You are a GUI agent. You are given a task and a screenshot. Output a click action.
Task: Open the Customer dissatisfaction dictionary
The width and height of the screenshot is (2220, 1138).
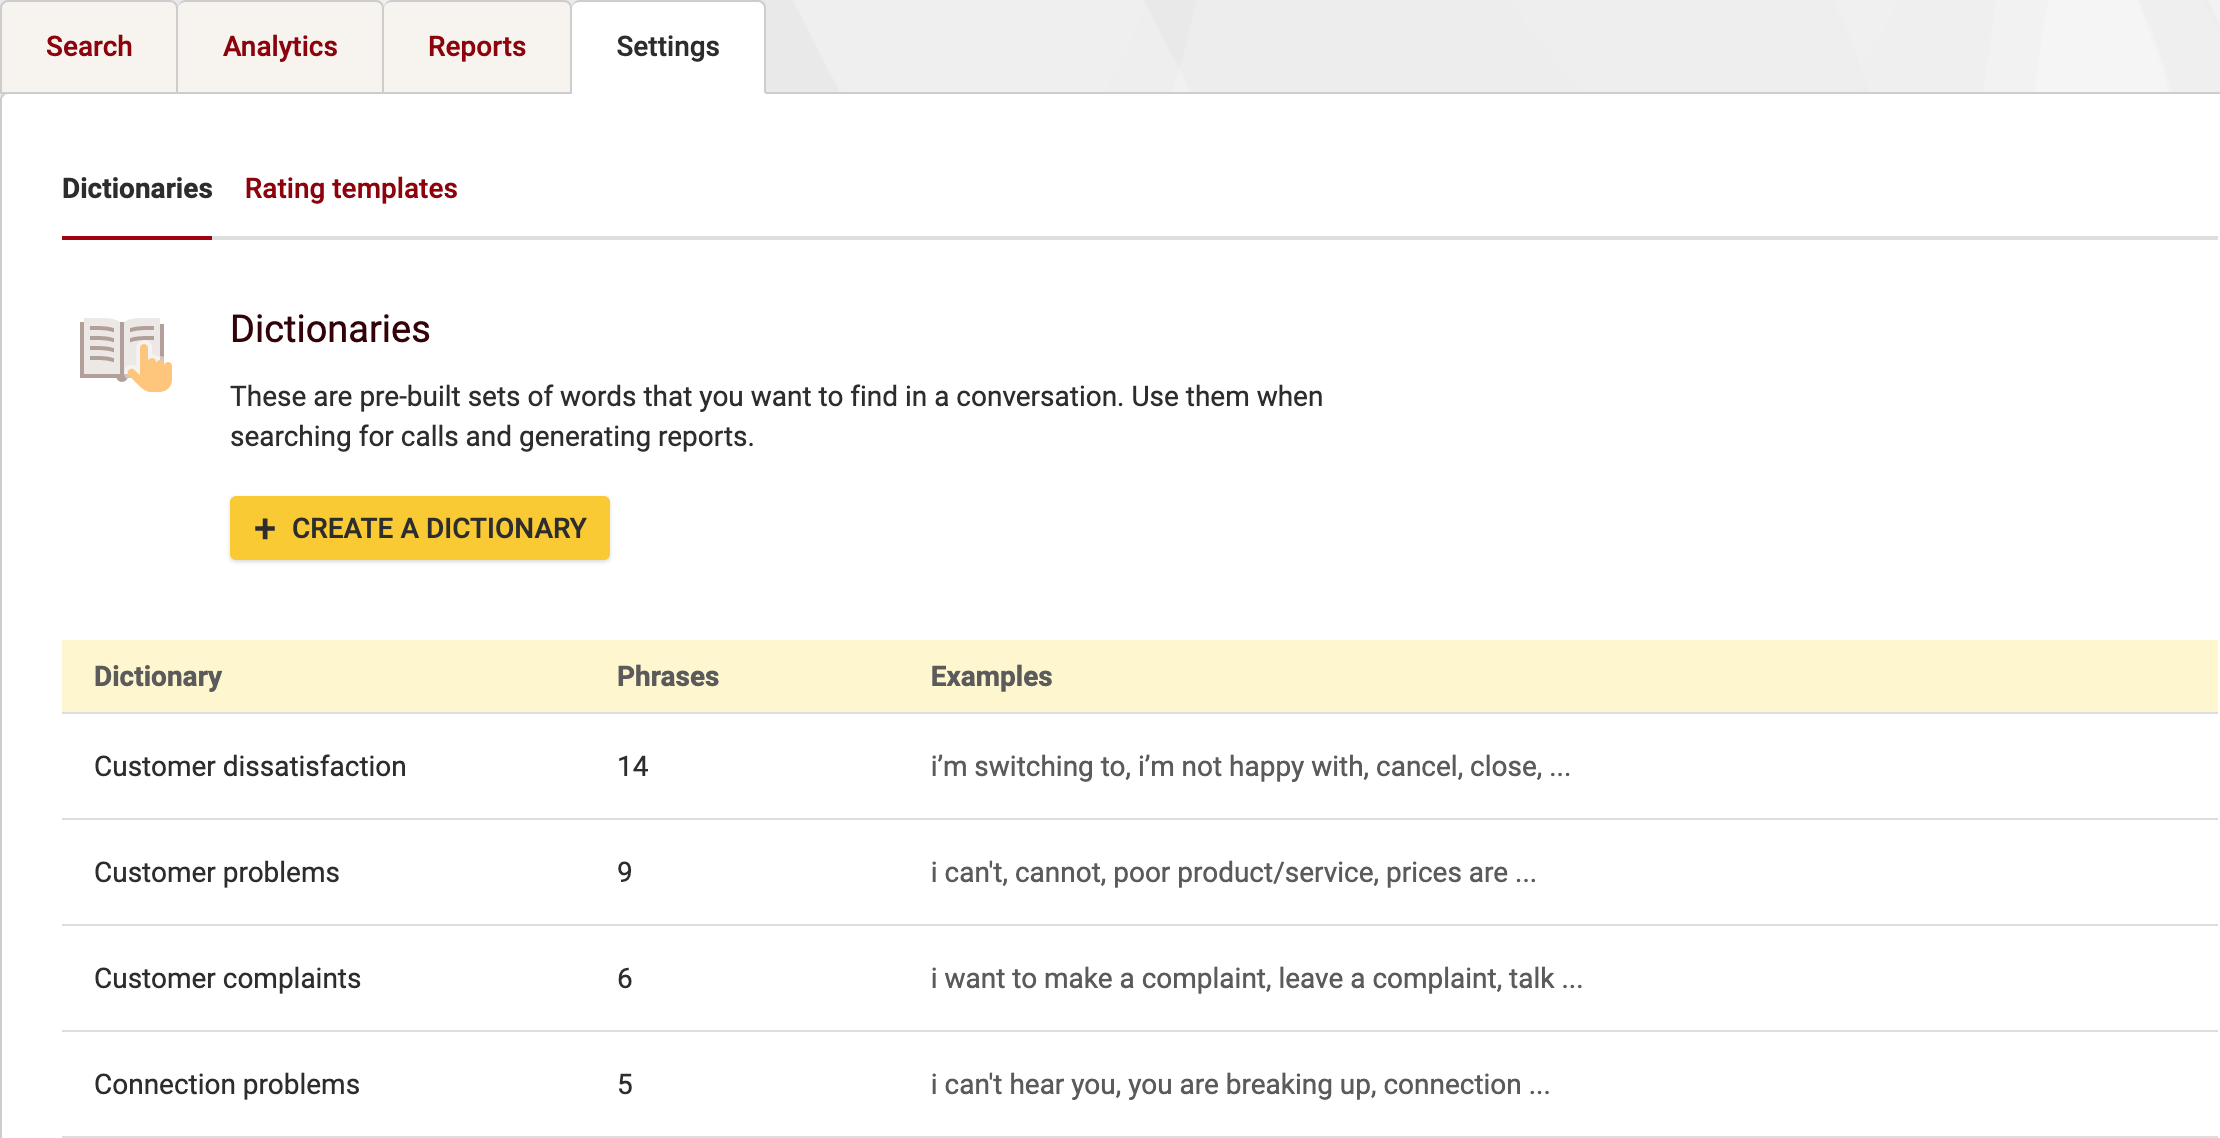[x=250, y=766]
